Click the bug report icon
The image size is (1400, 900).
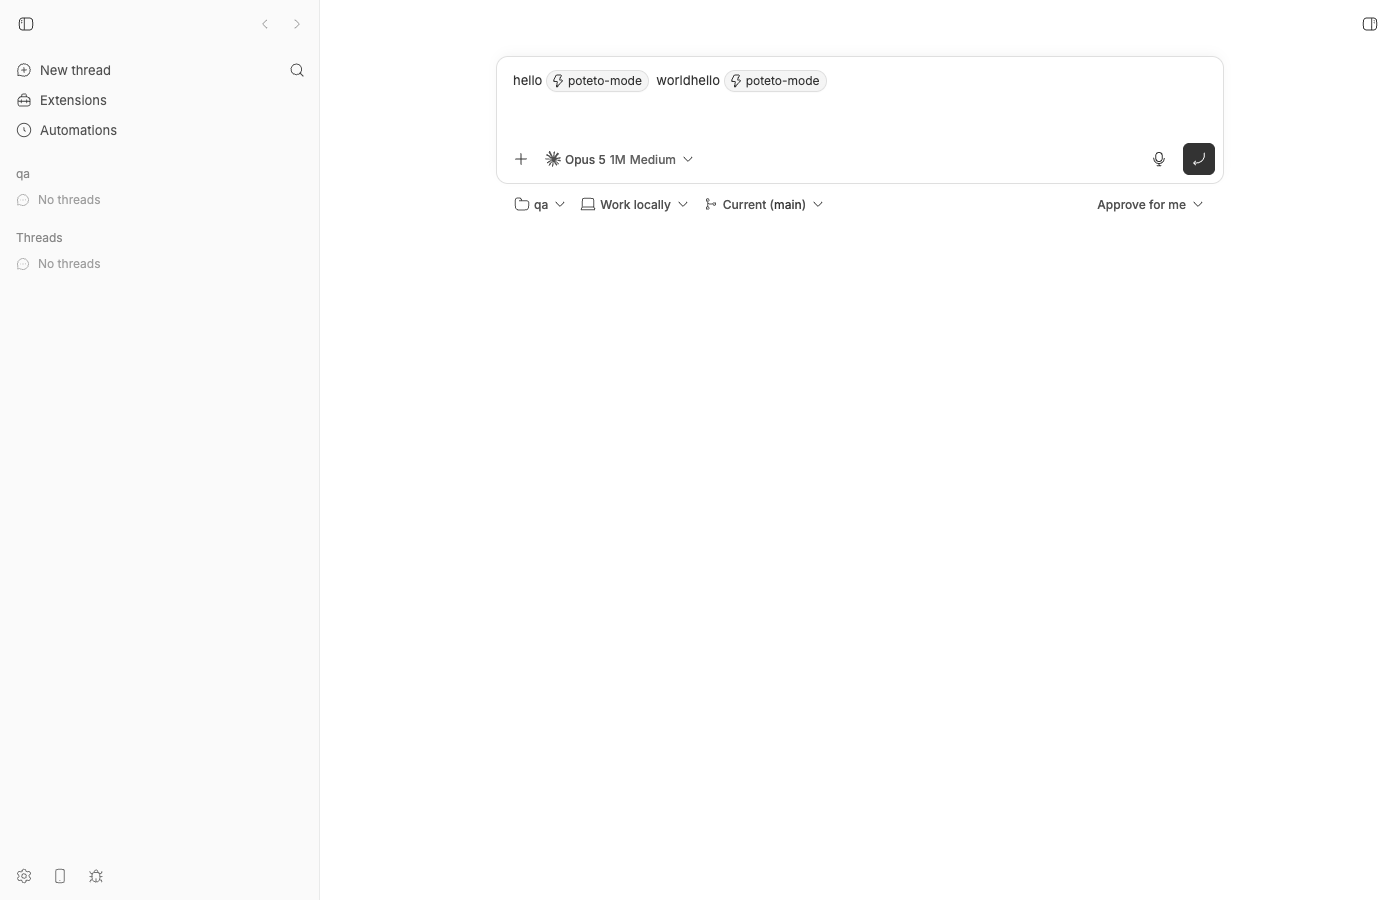(96, 876)
